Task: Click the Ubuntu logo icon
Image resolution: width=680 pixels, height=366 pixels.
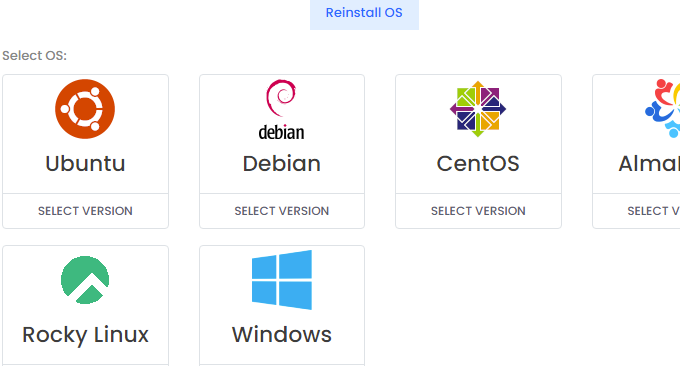Action: point(85,109)
